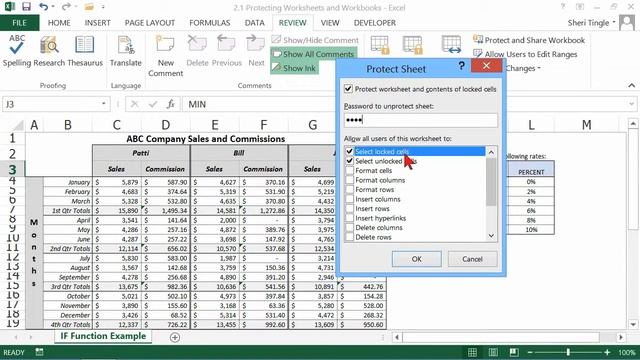Switch to the DEVELOPER tab
The image size is (640, 360).
pyautogui.click(x=375, y=23)
